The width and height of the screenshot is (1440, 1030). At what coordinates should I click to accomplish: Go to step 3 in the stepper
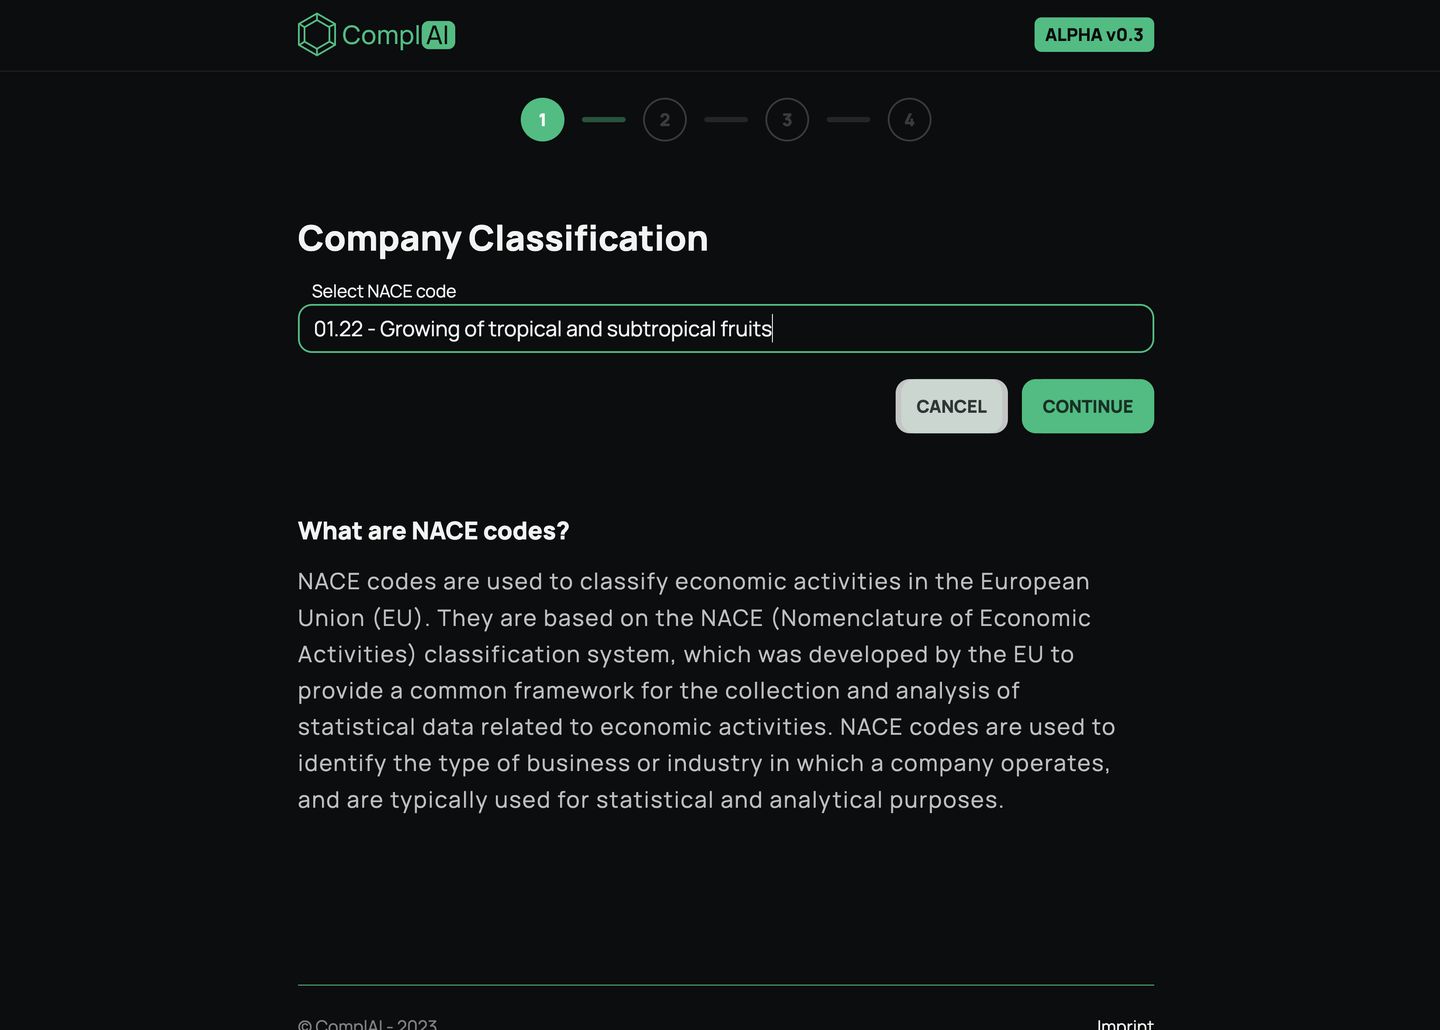coord(787,120)
